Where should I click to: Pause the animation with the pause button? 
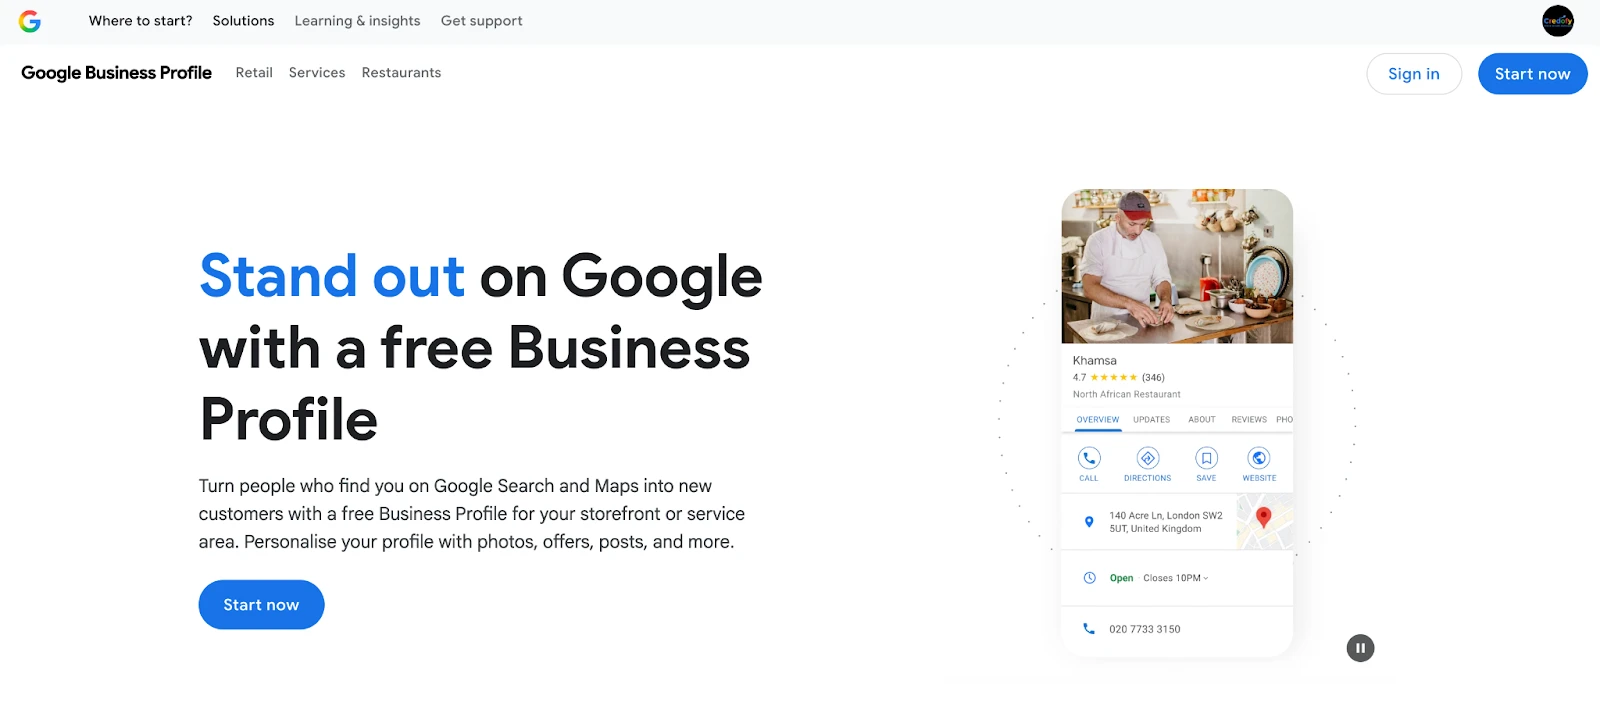1360,648
